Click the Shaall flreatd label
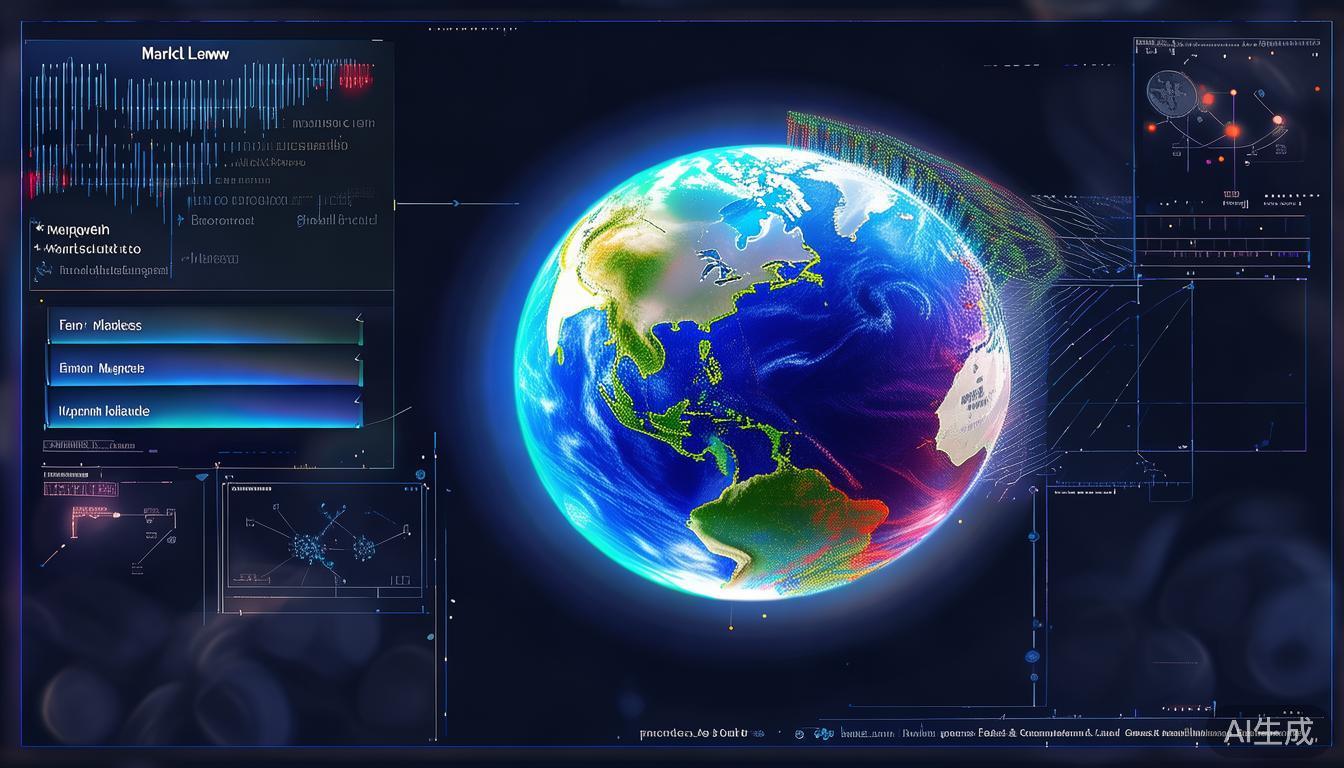 pyautogui.click(x=336, y=220)
